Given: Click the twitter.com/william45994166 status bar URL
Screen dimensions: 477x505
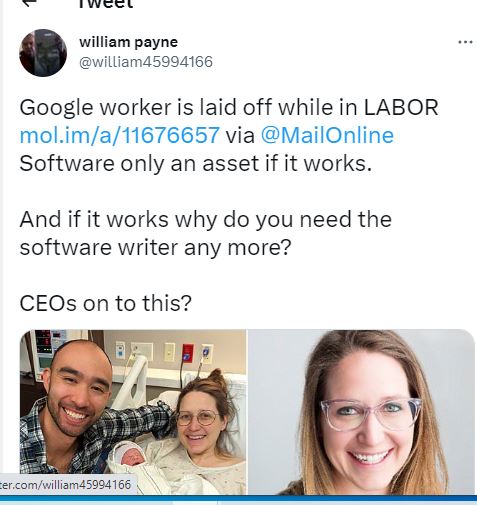Looking at the screenshot, I should tap(66, 484).
